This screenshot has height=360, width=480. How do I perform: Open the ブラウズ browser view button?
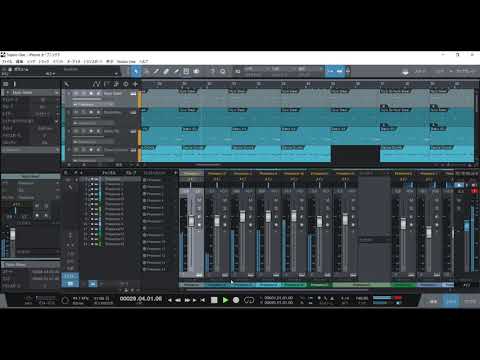pos(470,301)
